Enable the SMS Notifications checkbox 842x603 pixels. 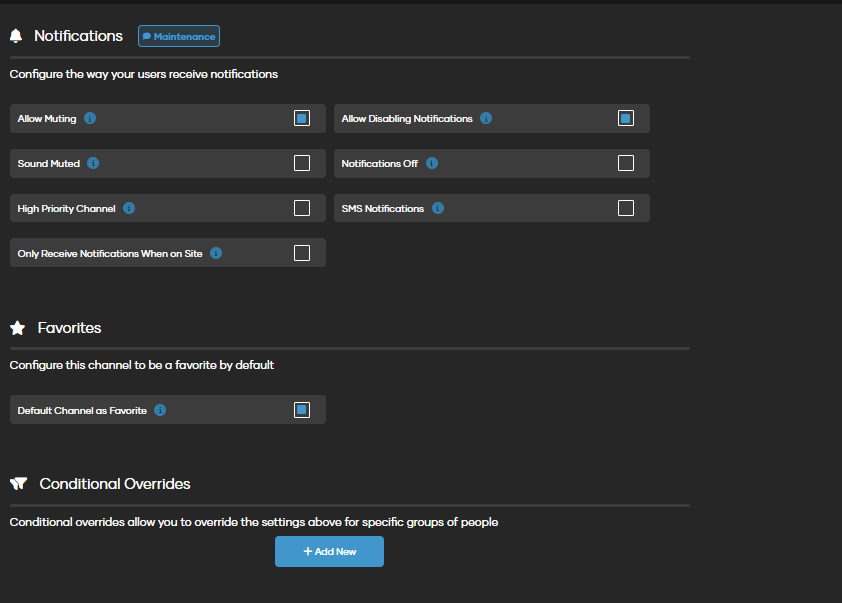626,208
